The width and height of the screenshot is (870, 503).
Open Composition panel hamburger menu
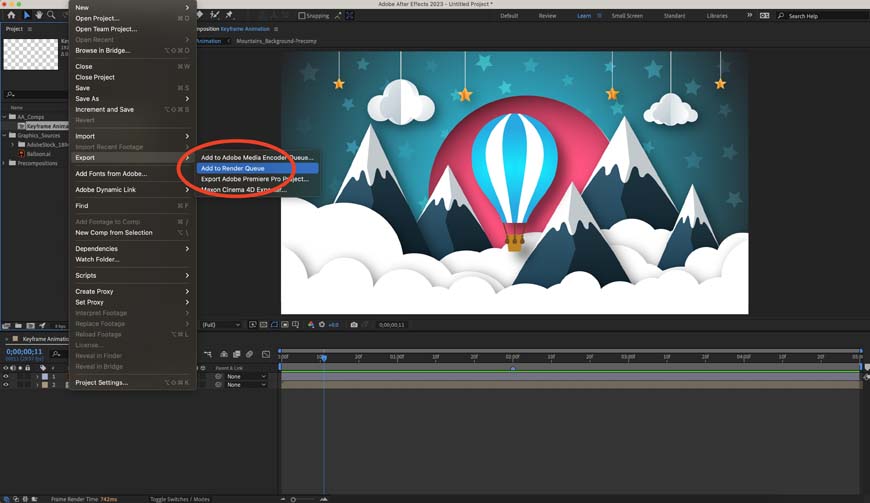point(276,29)
